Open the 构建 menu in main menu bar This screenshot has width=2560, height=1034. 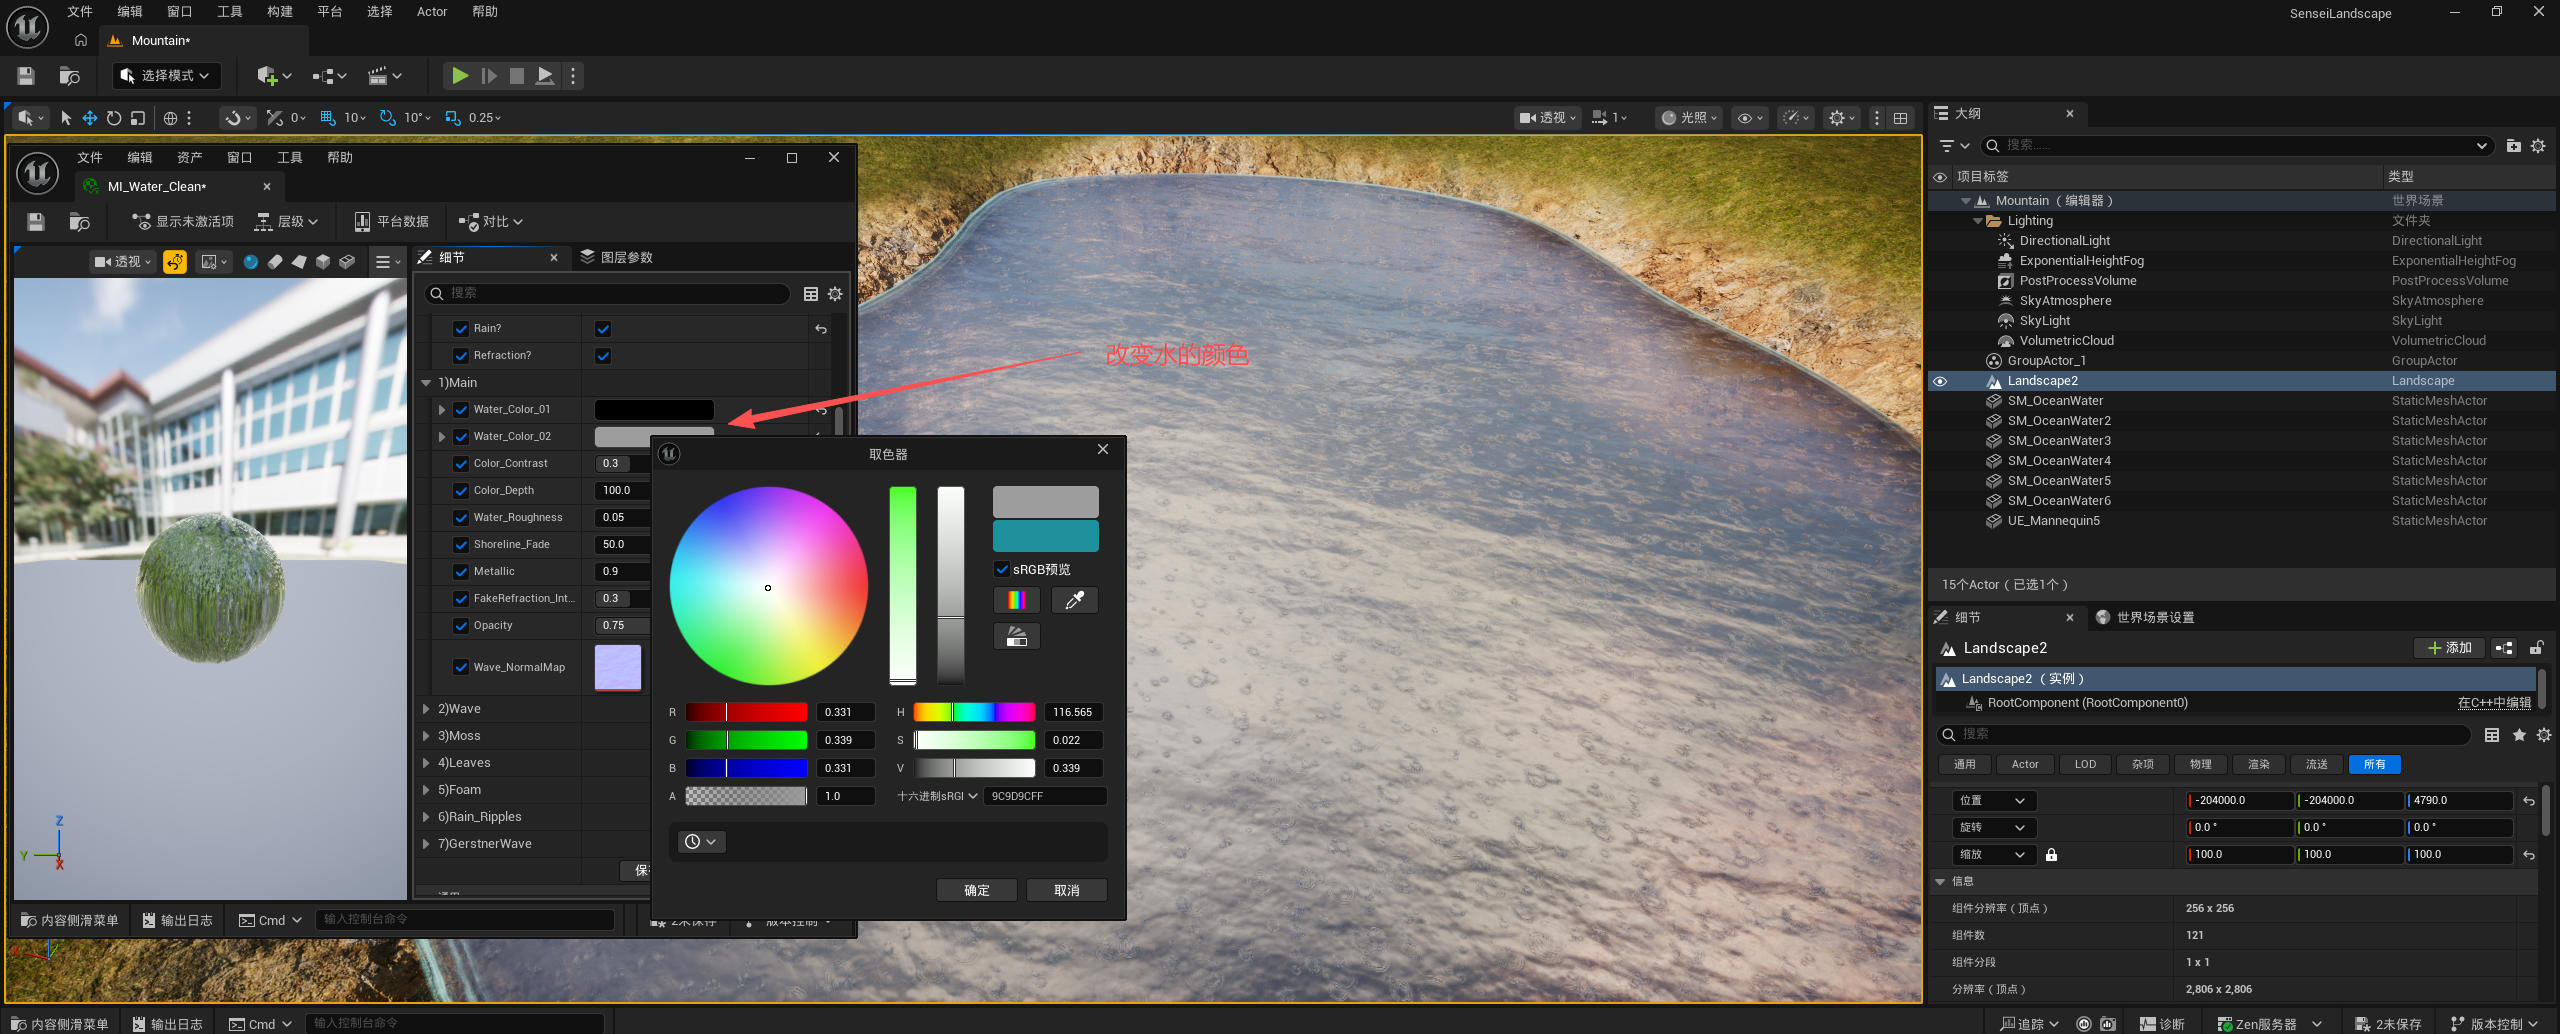click(x=280, y=12)
